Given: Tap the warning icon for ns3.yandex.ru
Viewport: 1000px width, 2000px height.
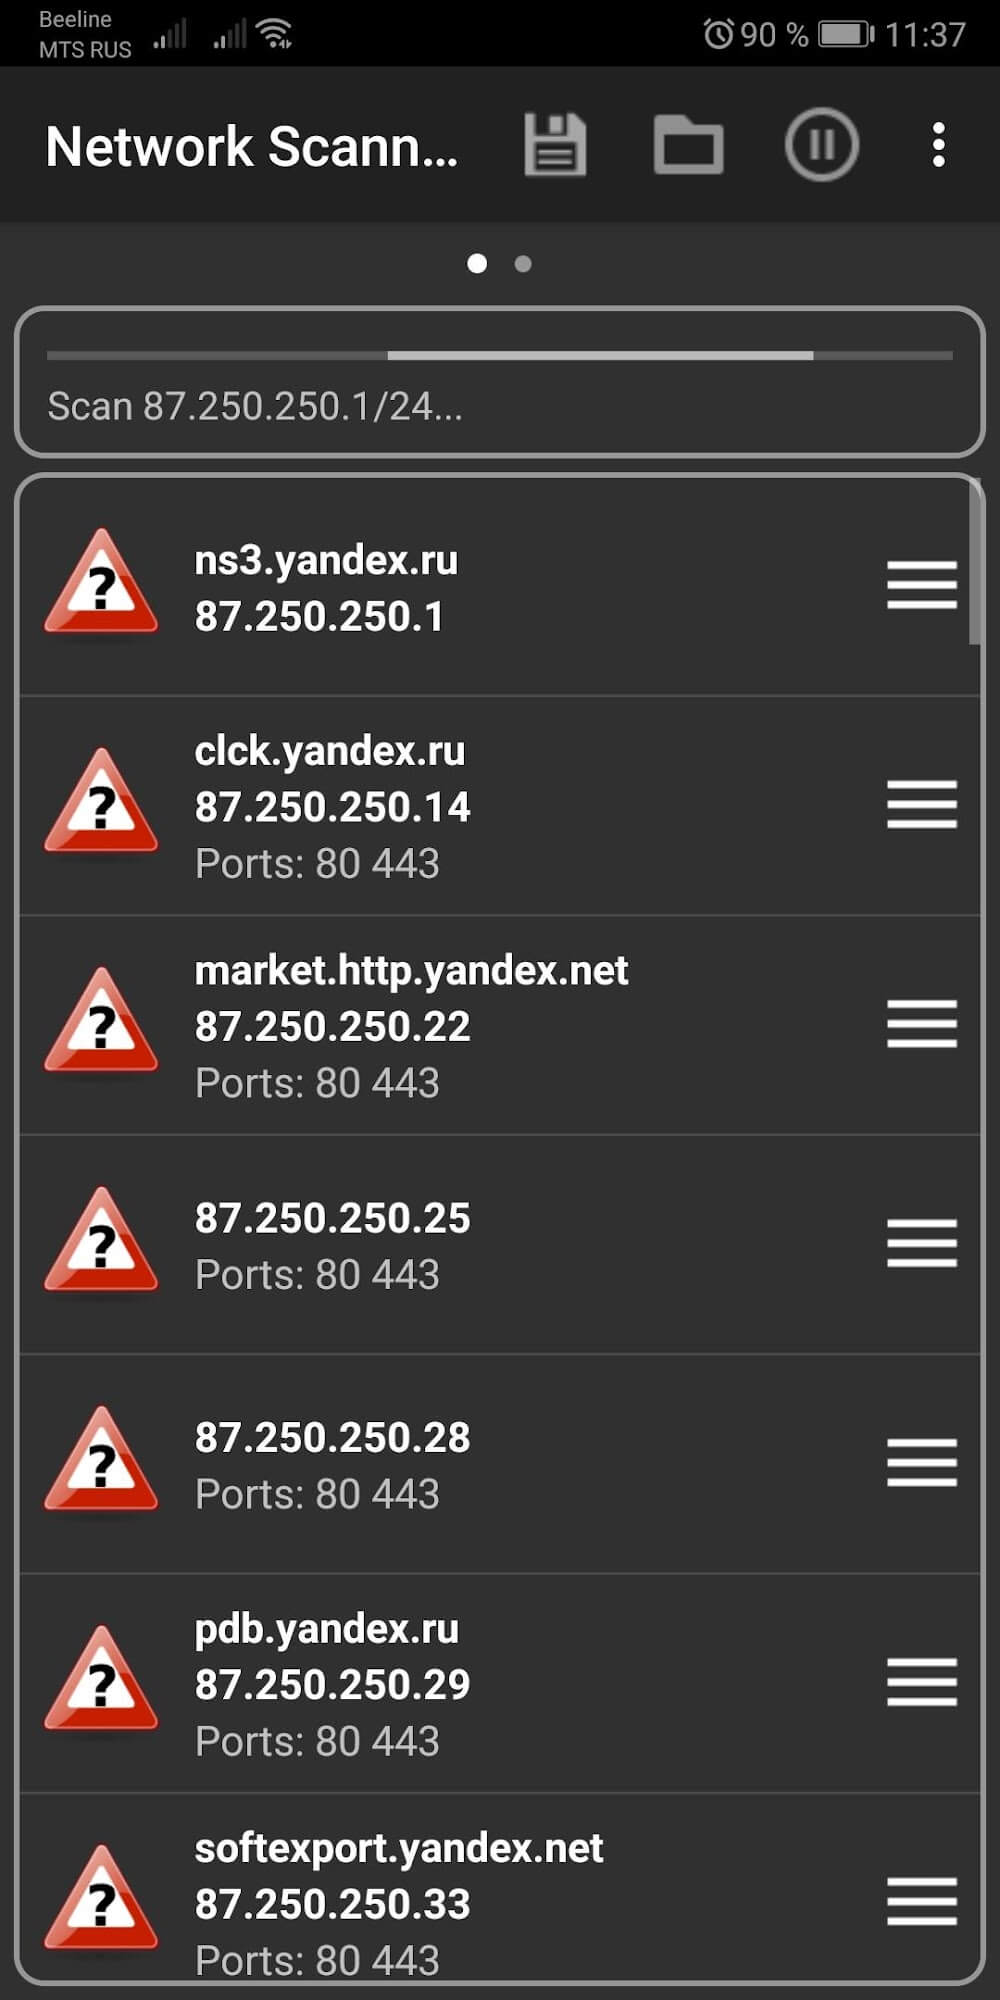Looking at the screenshot, I should (x=101, y=584).
